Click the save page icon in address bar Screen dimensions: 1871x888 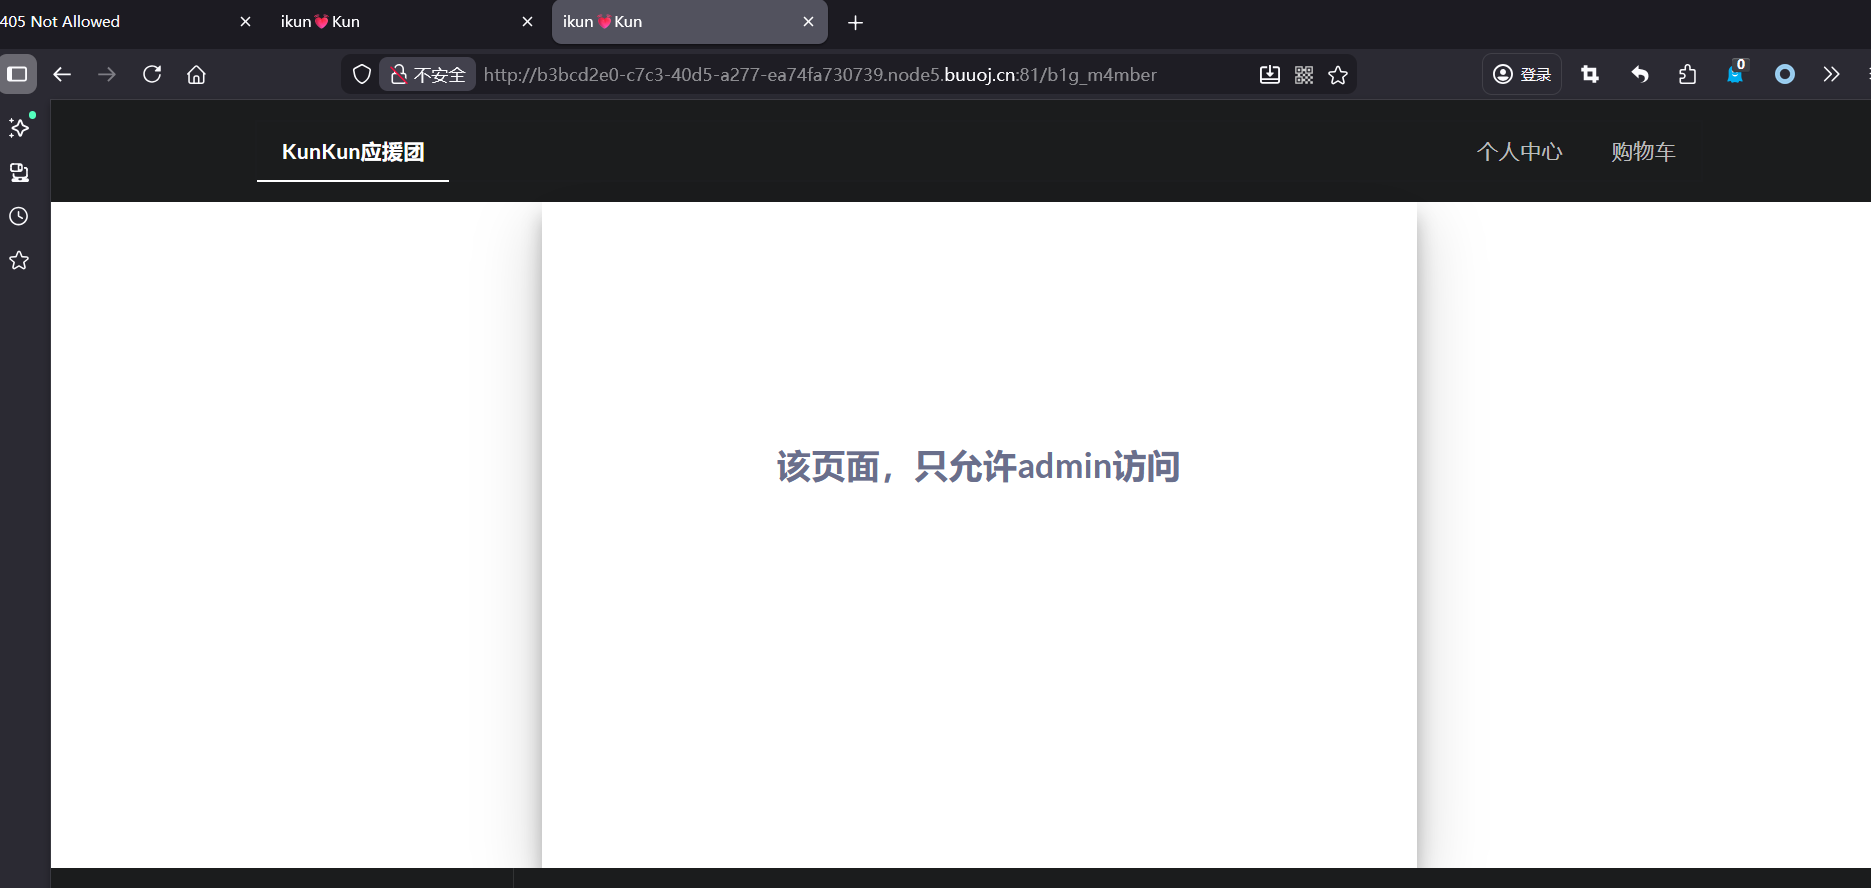tap(1270, 74)
